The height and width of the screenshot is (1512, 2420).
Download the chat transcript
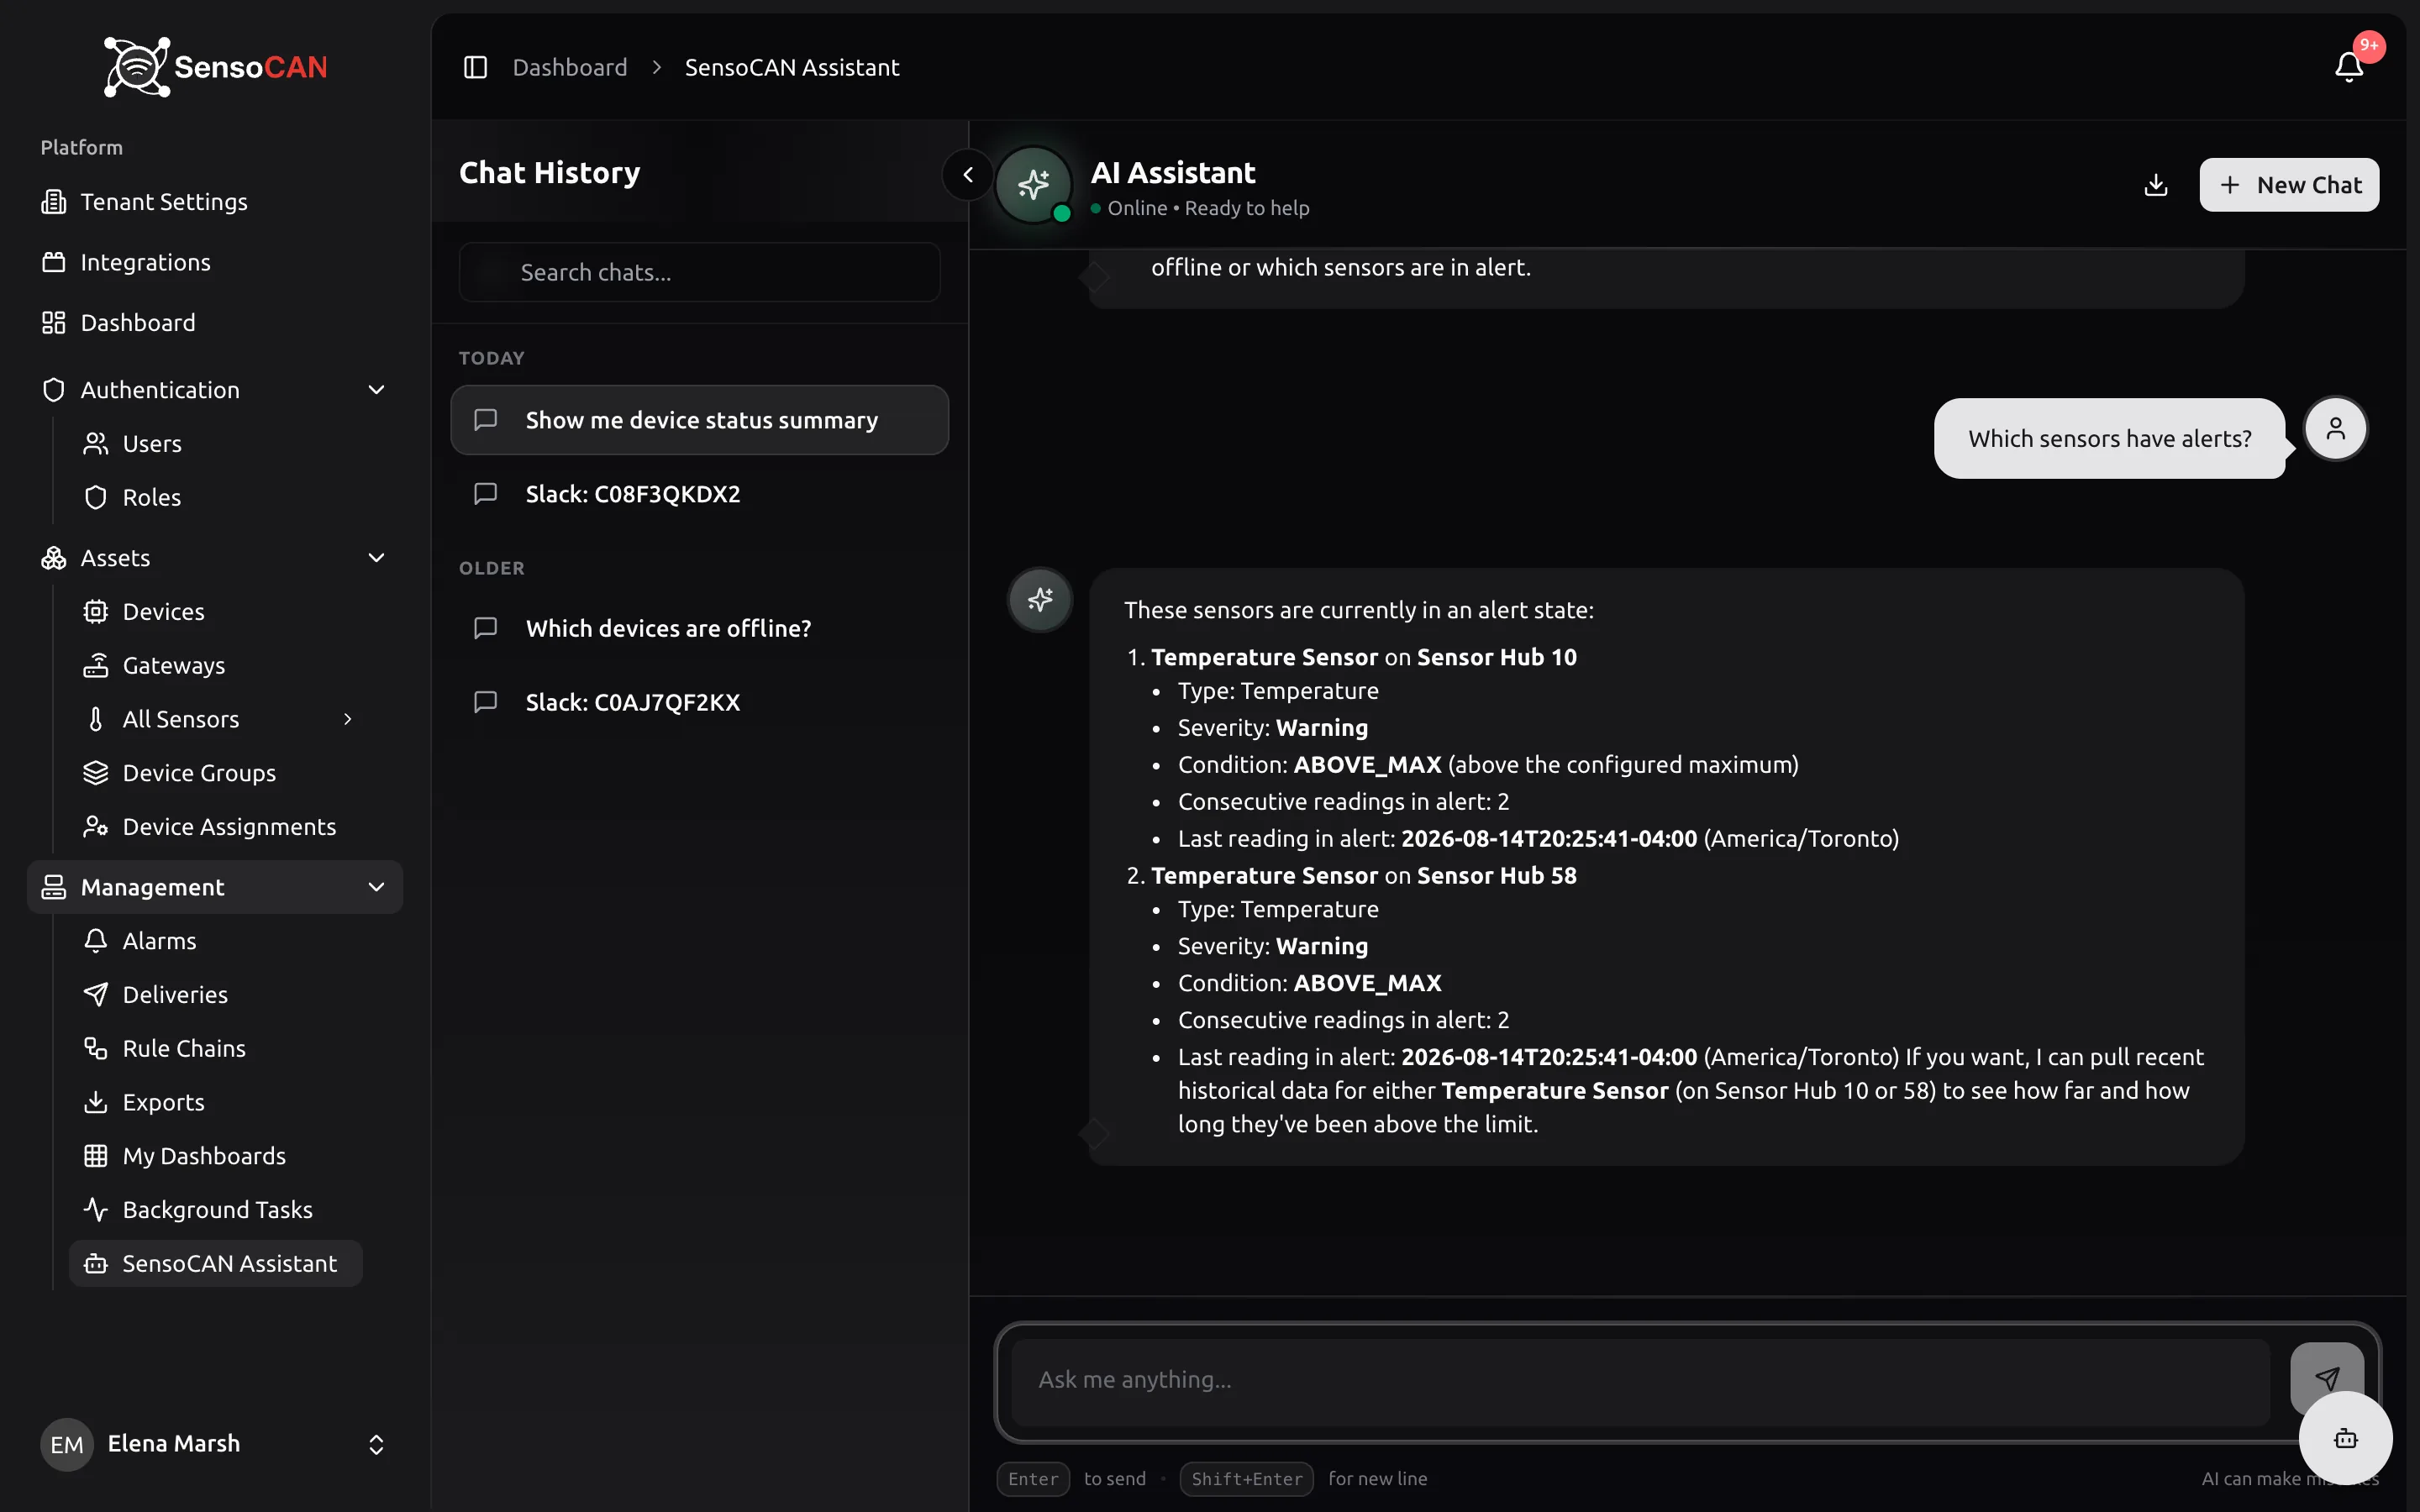tap(2156, 185)
